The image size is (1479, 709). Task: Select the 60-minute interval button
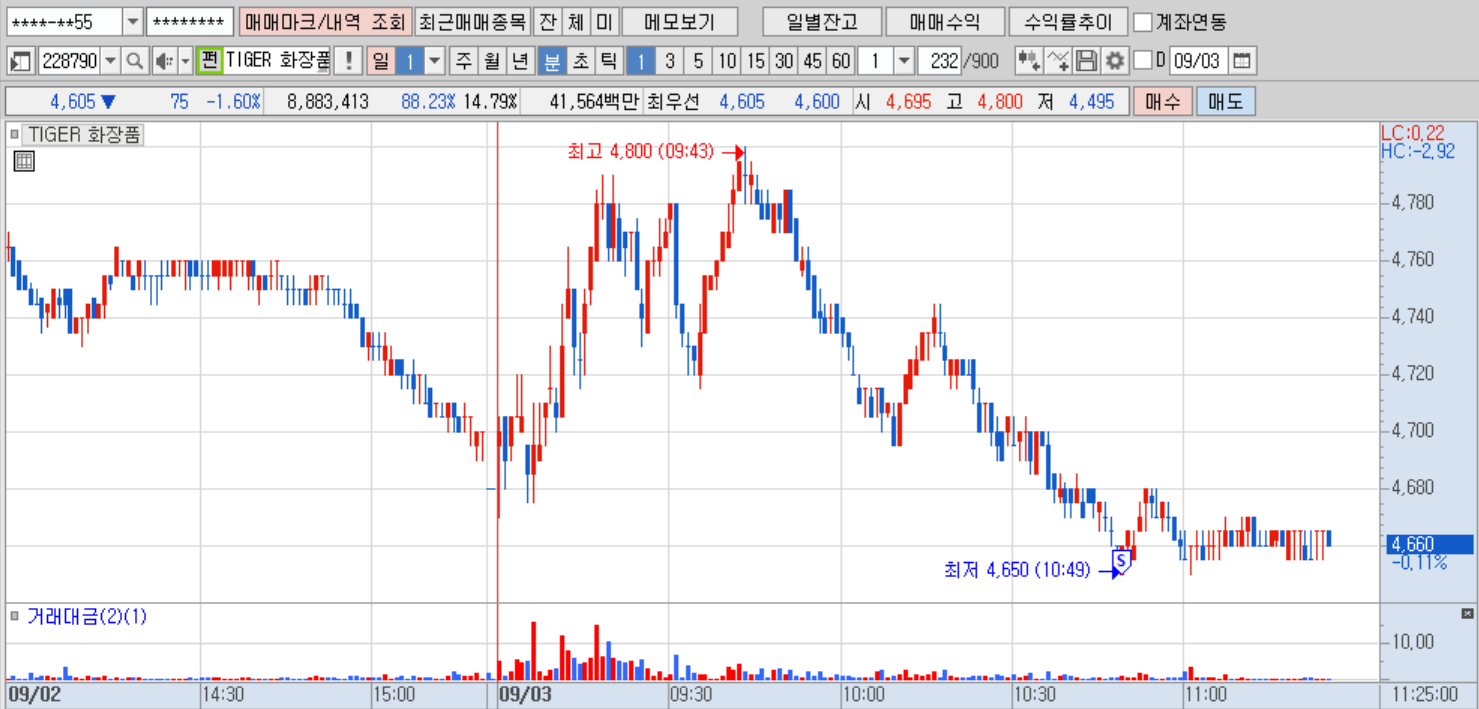pyautogui.click(x=841, y=61)
